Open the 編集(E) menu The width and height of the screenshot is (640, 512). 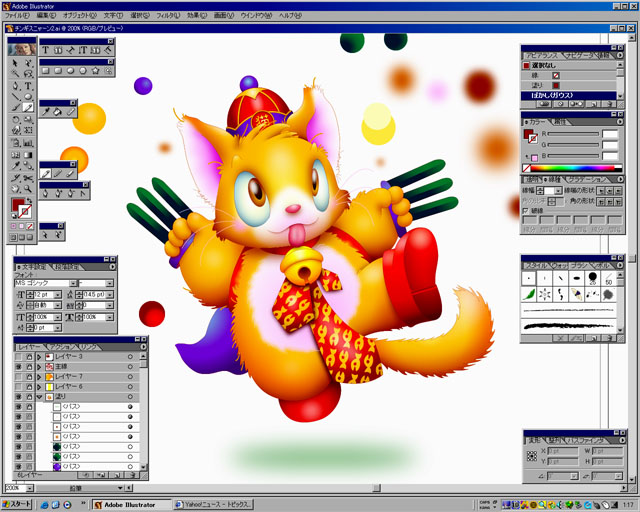tap(46, 16)
